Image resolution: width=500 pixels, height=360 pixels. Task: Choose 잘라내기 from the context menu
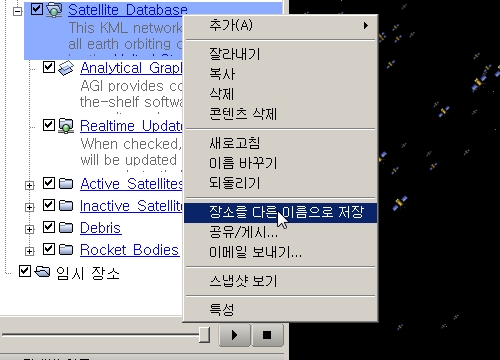point(280,54)
